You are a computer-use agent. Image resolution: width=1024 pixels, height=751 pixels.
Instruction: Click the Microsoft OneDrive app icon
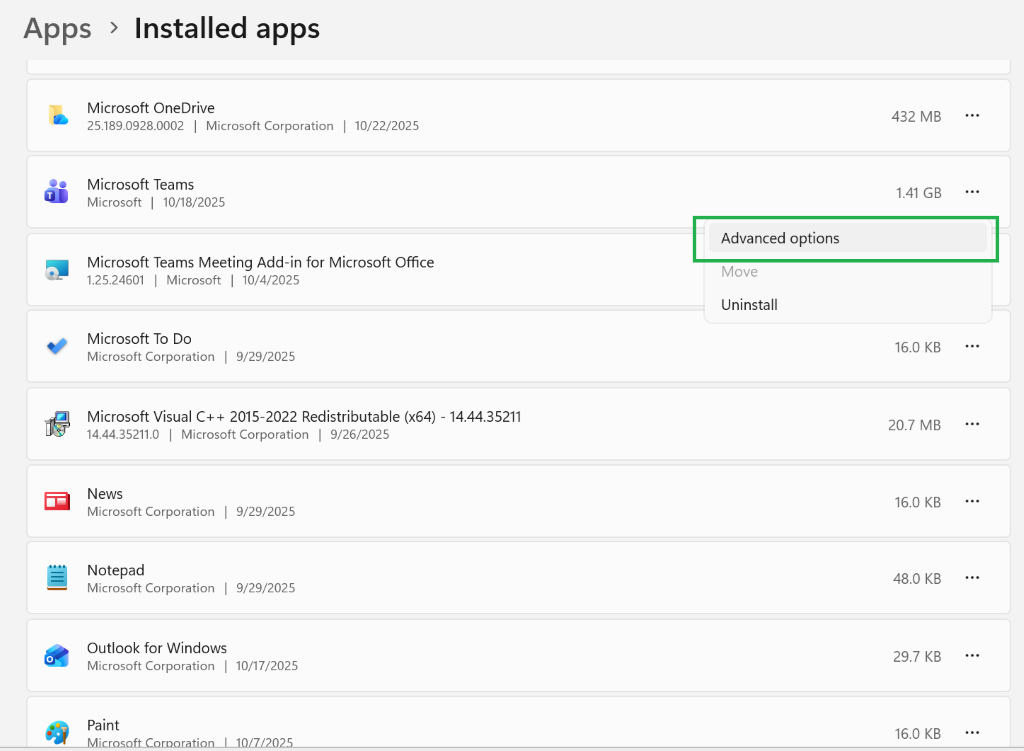pyautogui.click(x=57, y=116)
